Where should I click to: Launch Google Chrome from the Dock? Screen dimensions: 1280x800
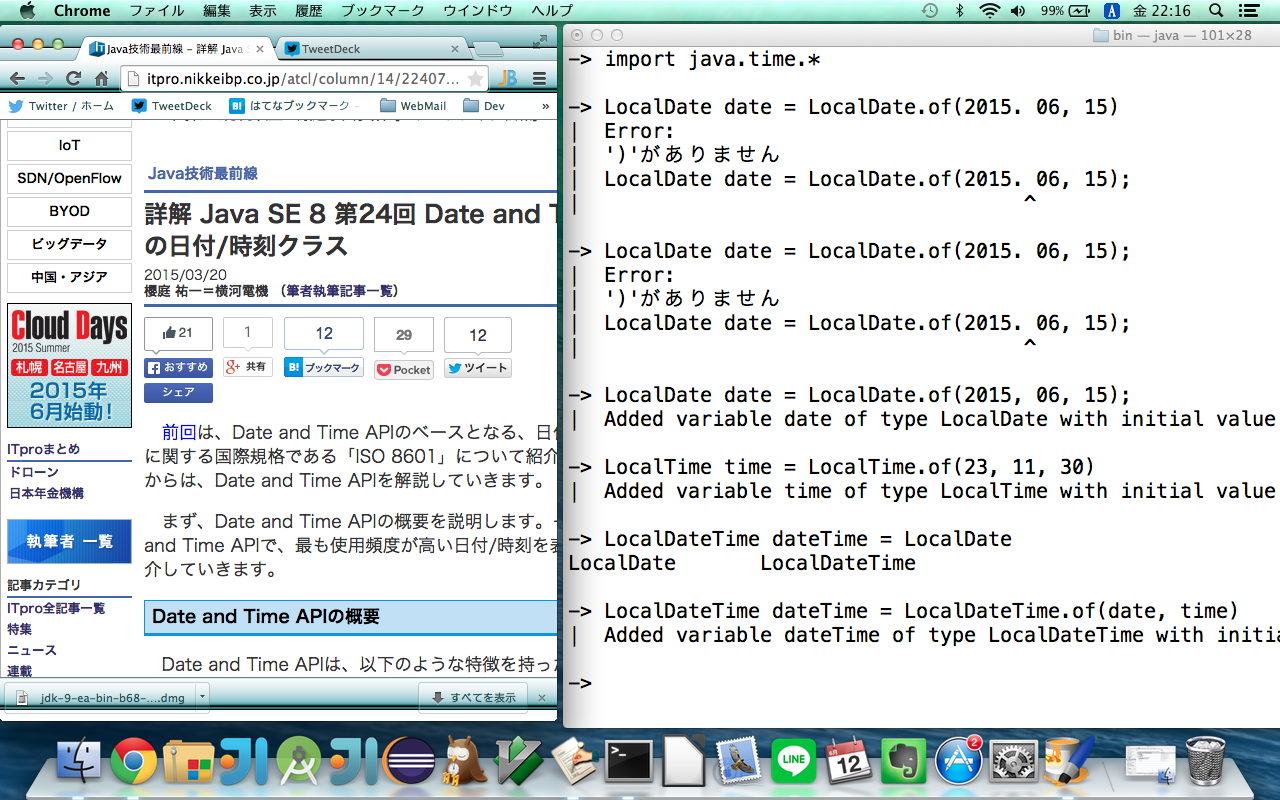coord(133,763)
